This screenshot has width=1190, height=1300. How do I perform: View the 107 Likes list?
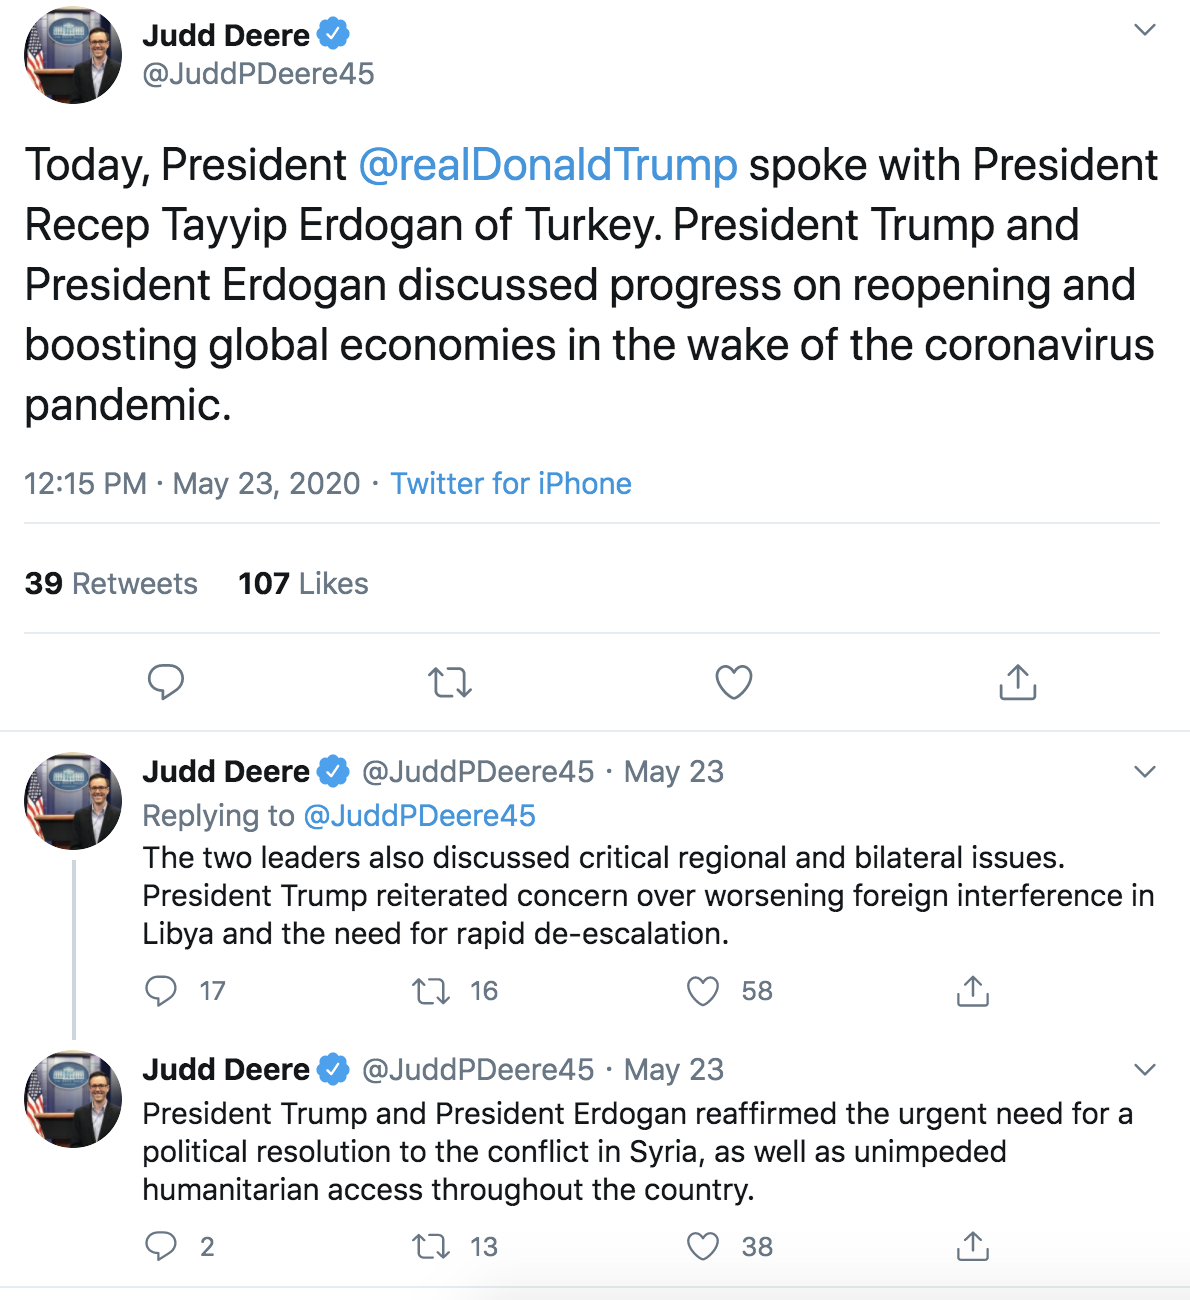tap(303, 584)
